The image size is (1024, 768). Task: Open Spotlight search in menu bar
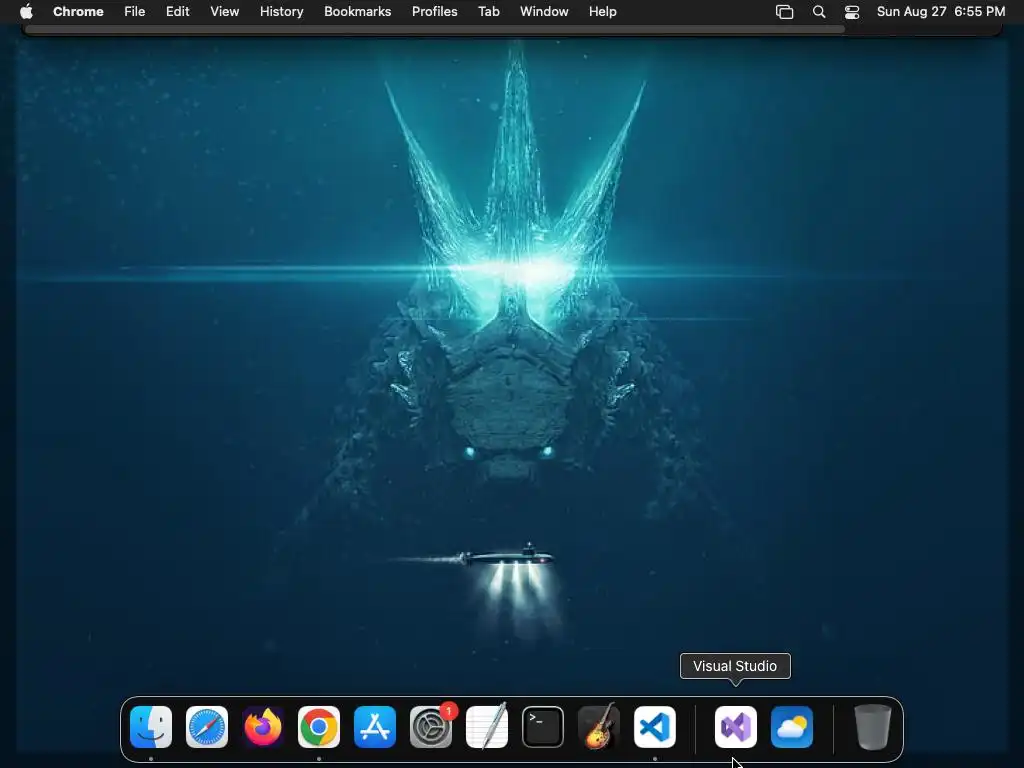click(819, 12)
